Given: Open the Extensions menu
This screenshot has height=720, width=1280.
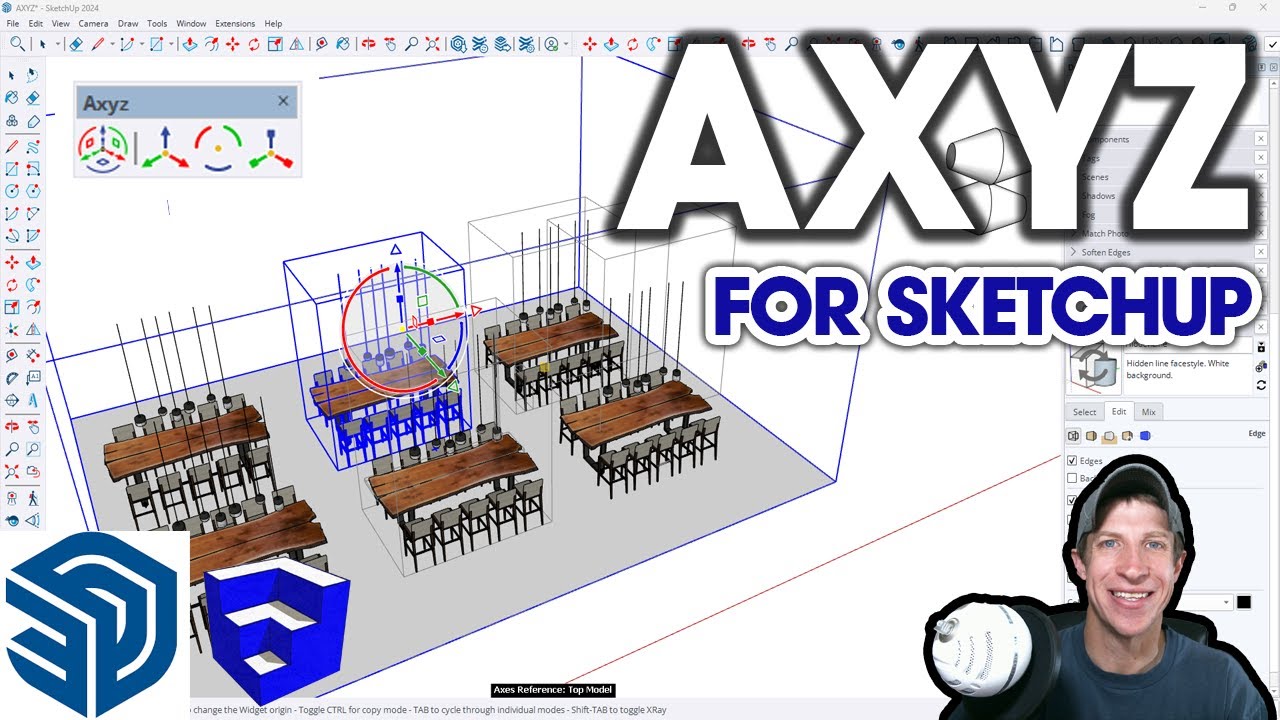Looking at the screenshot, I should coord(235,23).
